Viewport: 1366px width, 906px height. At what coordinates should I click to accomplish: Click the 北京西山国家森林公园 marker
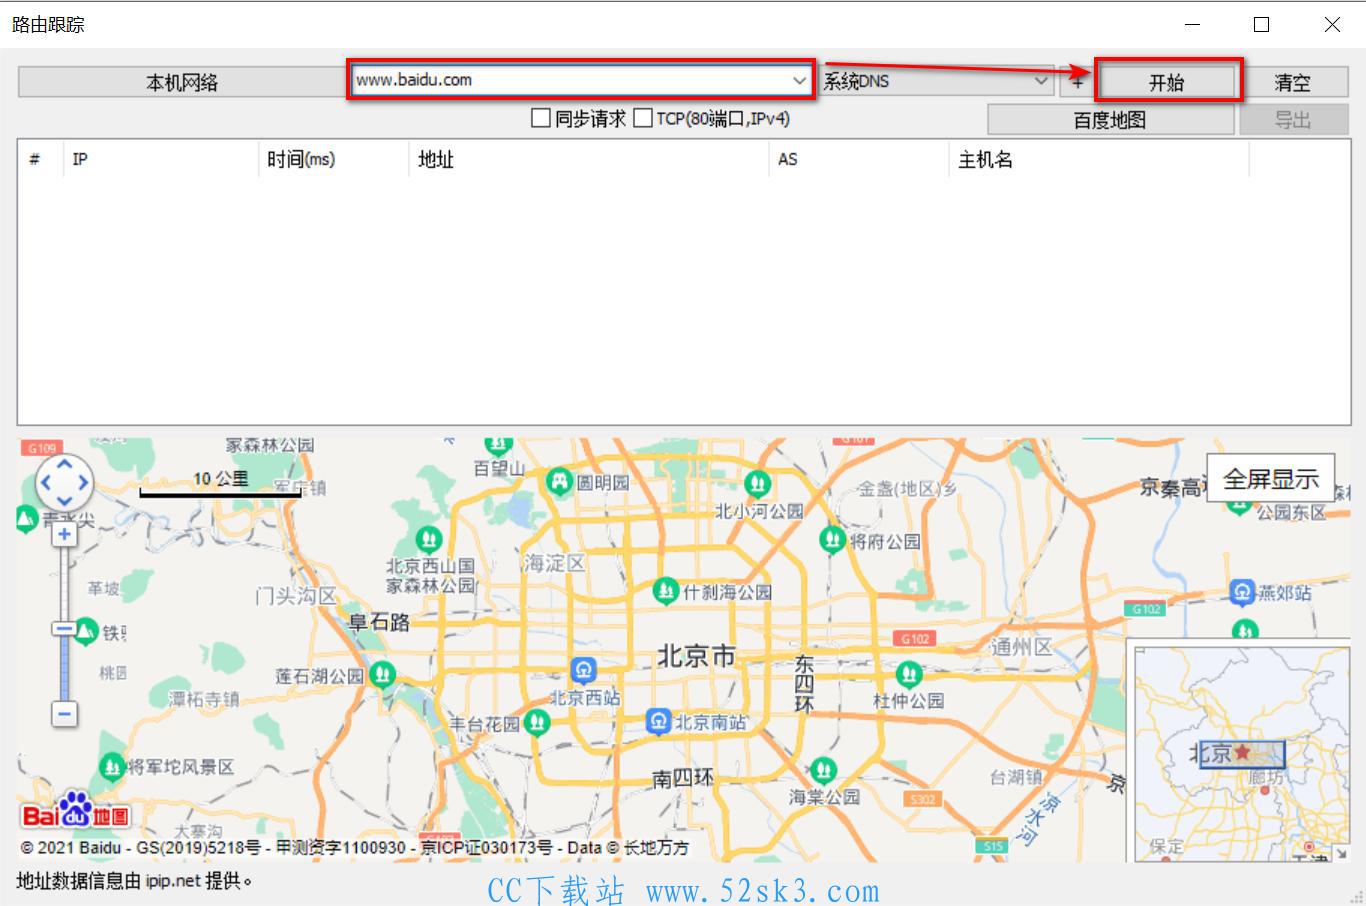click(x=429, y=541)
